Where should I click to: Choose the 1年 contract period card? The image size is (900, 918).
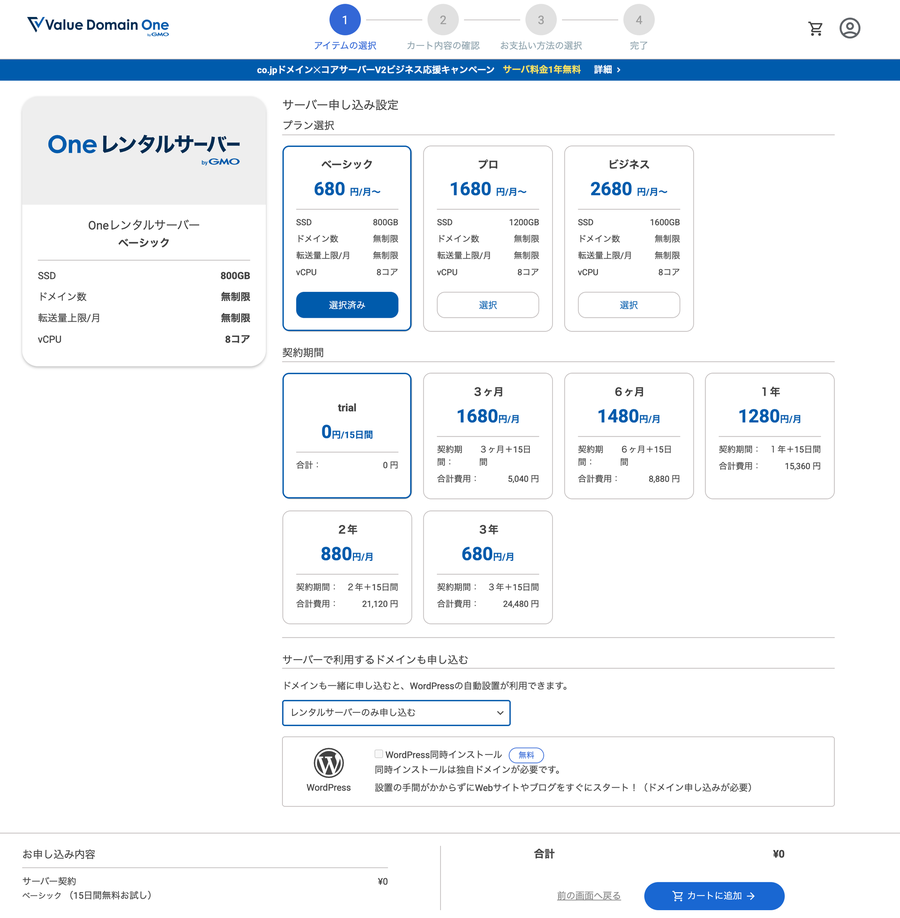point(770,436)
